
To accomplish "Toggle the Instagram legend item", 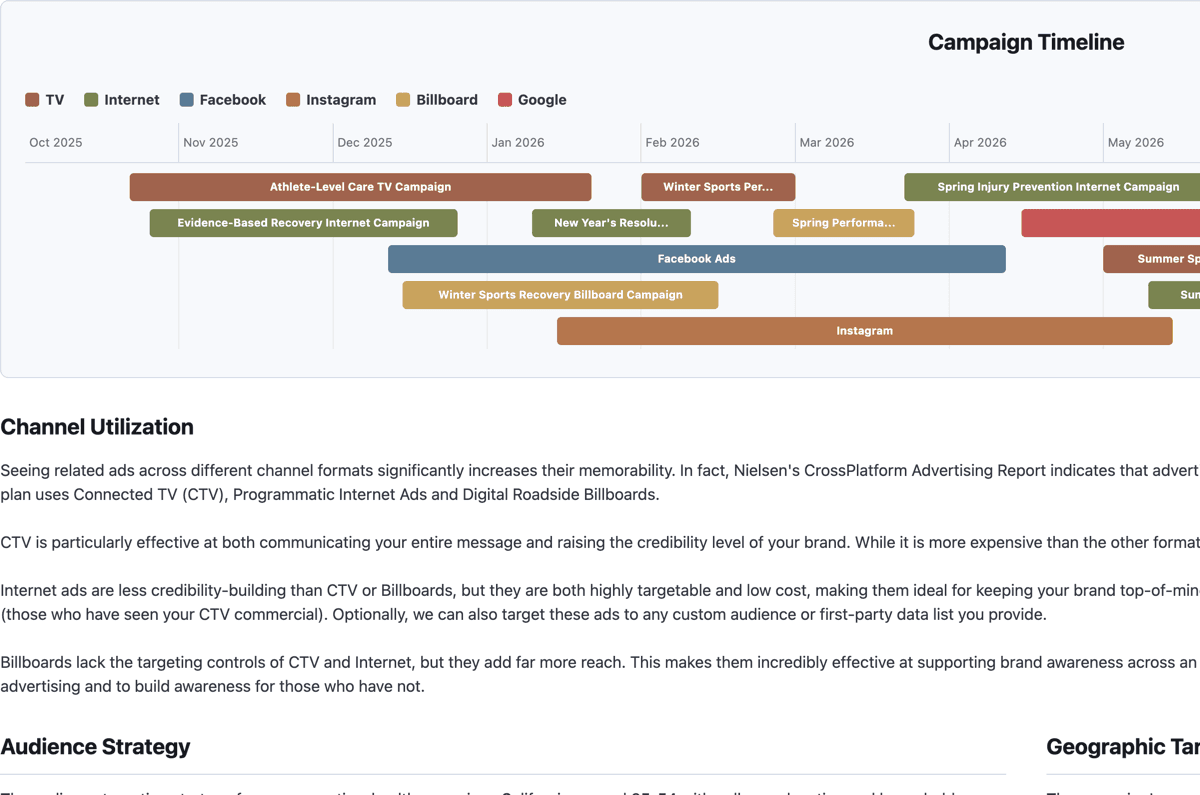I will click(331, 100).
